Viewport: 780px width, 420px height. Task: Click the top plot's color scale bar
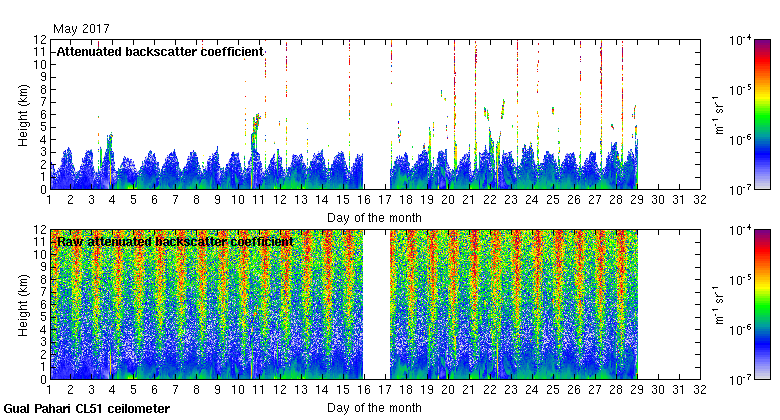click(762, 114)
